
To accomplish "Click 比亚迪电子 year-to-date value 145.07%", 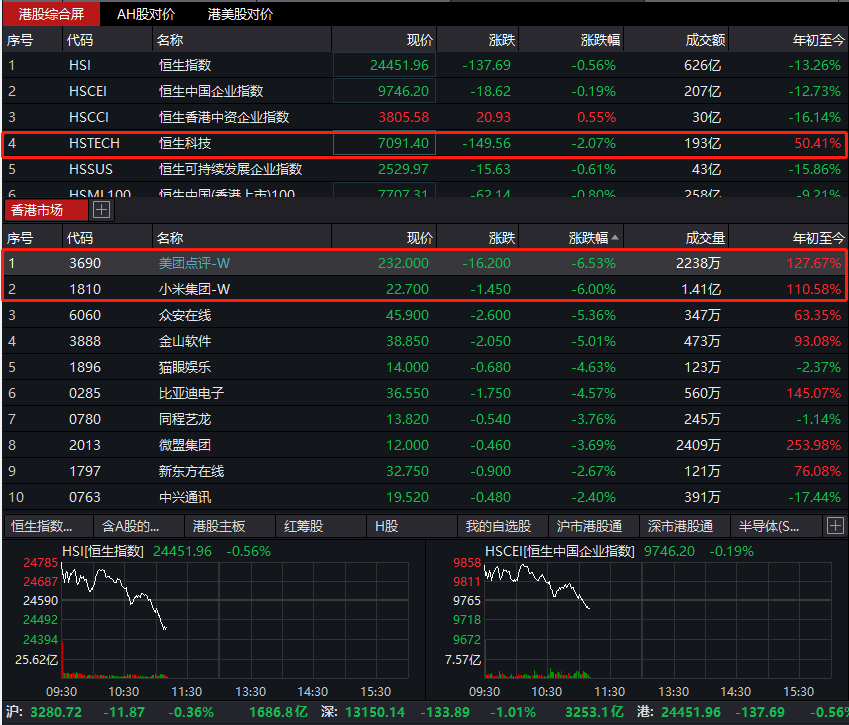I will click(814, 393).
